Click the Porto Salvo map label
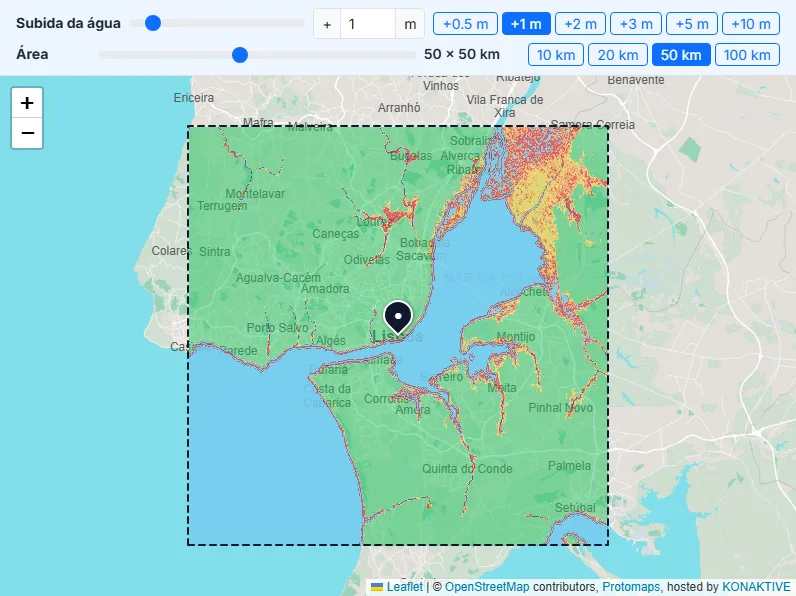The image size is (796, 596). (277, 327)
